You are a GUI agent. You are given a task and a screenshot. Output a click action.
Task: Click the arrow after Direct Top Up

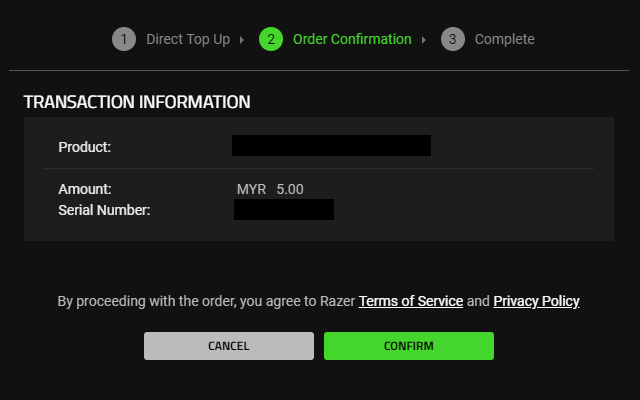pyautogui.click(x=242, y=40)
